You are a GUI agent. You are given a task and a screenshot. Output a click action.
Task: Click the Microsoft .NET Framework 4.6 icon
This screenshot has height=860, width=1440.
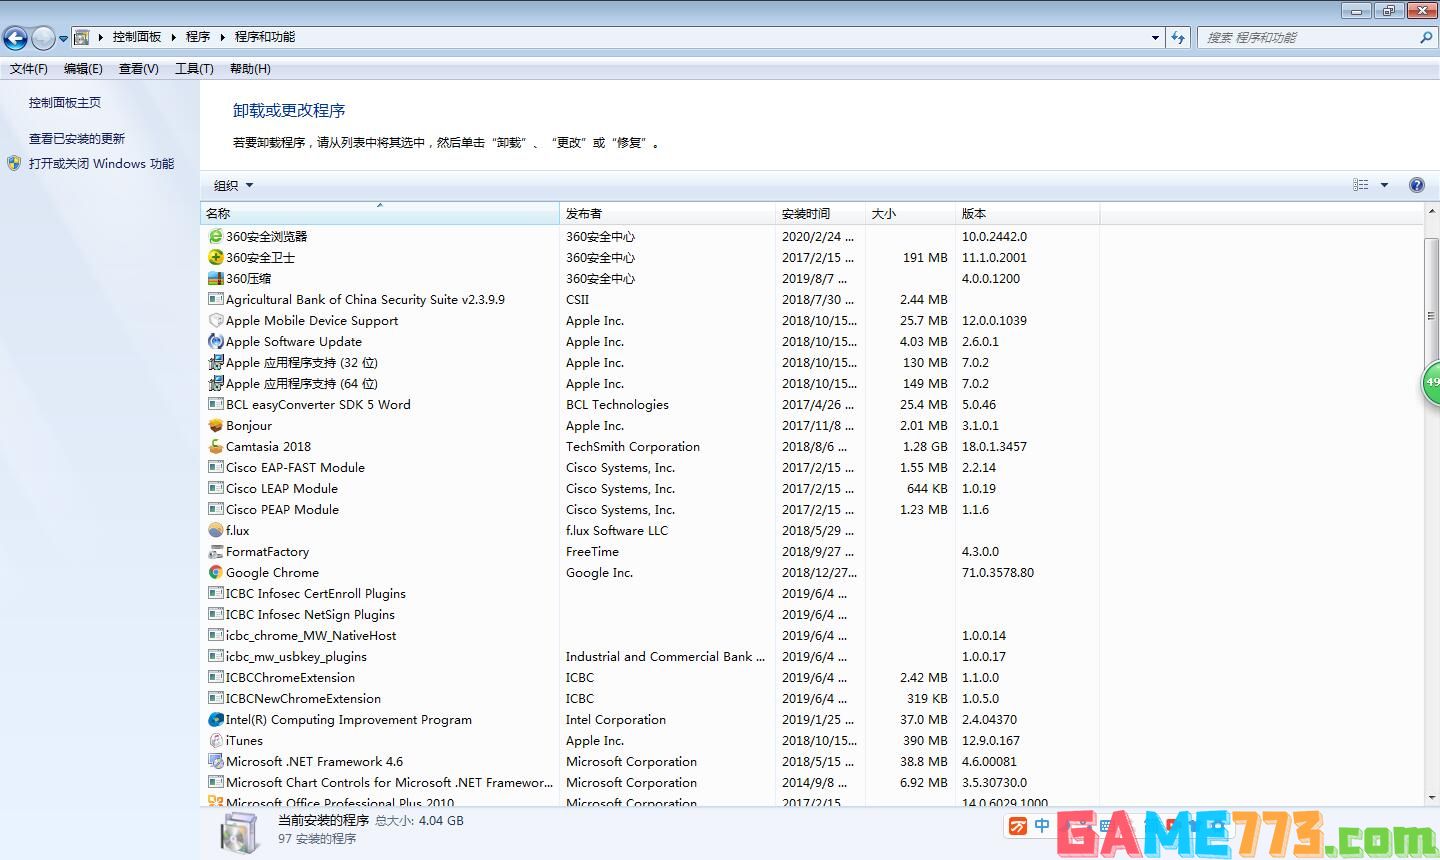pos(215,761)
